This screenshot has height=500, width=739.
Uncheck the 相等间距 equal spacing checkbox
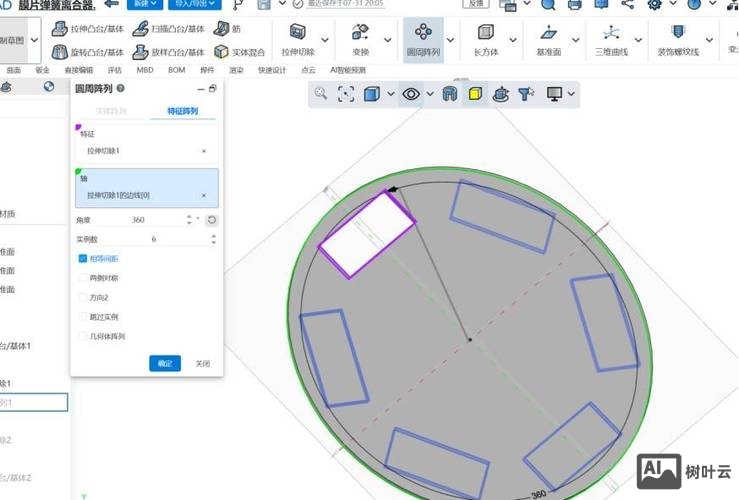[82, 258]
